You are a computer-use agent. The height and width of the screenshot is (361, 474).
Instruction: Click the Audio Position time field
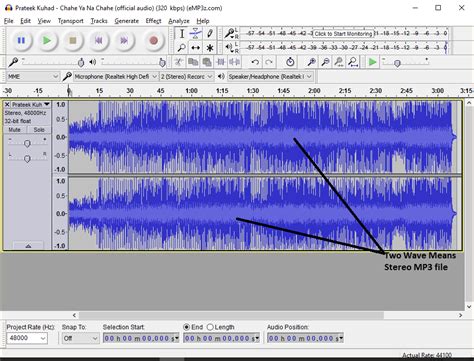(x=305, y=338)
